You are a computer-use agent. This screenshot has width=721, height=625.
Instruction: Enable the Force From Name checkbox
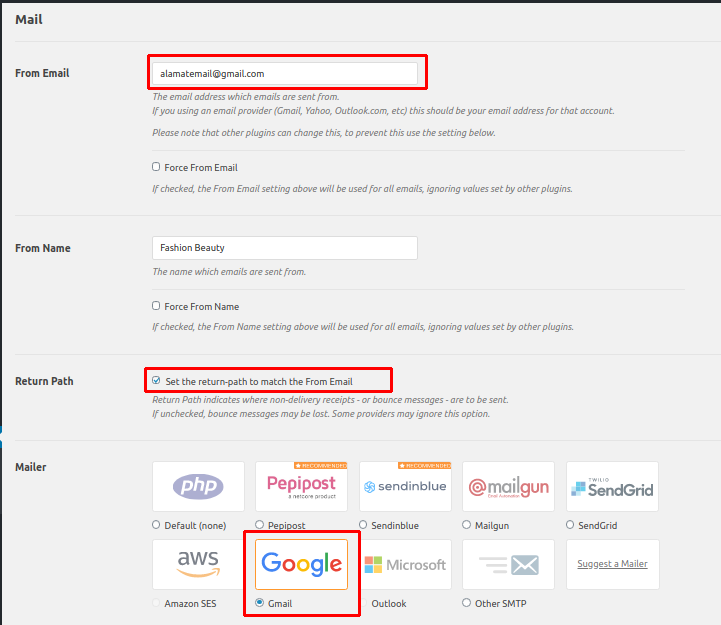pos(156,306)
